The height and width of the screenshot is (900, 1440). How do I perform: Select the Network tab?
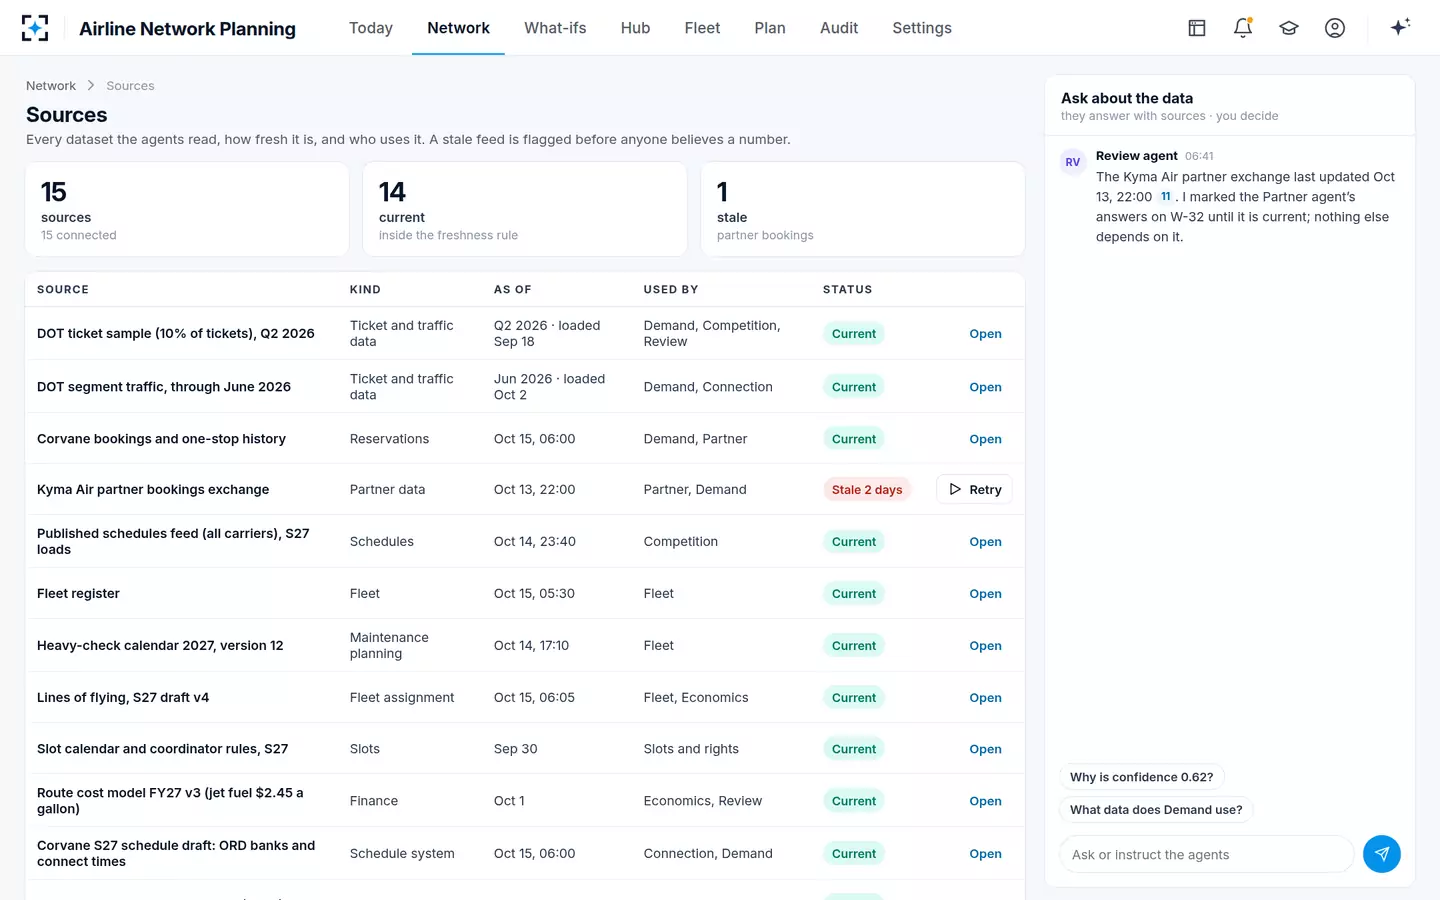(x=458, y=28)
